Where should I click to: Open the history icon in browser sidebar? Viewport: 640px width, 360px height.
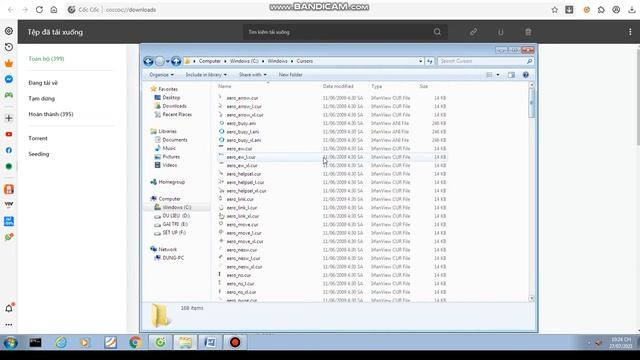(x=9, y=47)
